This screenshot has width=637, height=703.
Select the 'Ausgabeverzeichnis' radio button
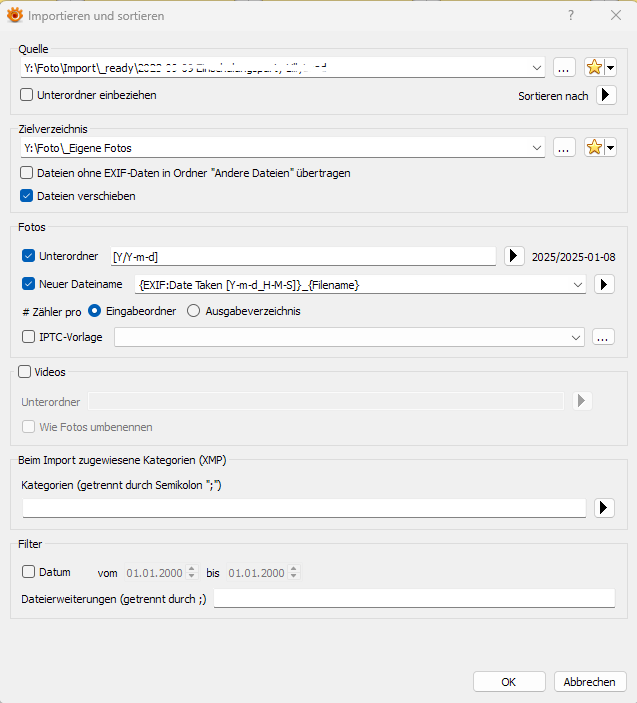click(x=194, y=311)
